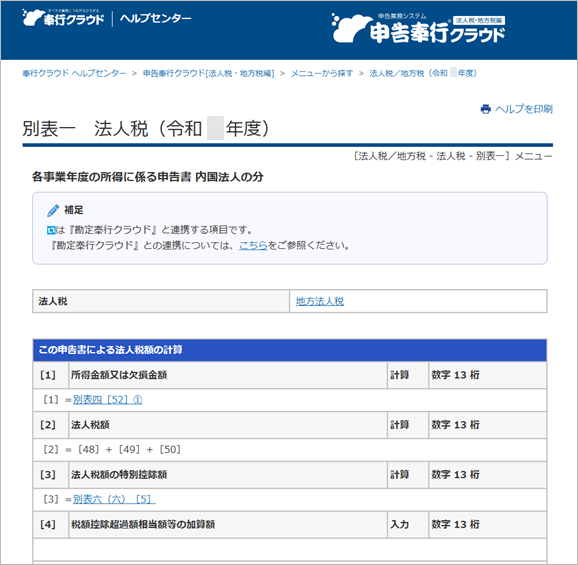578x565 pixels.
Task: Click the pencil 補足 icon
Action: [53, 210]
